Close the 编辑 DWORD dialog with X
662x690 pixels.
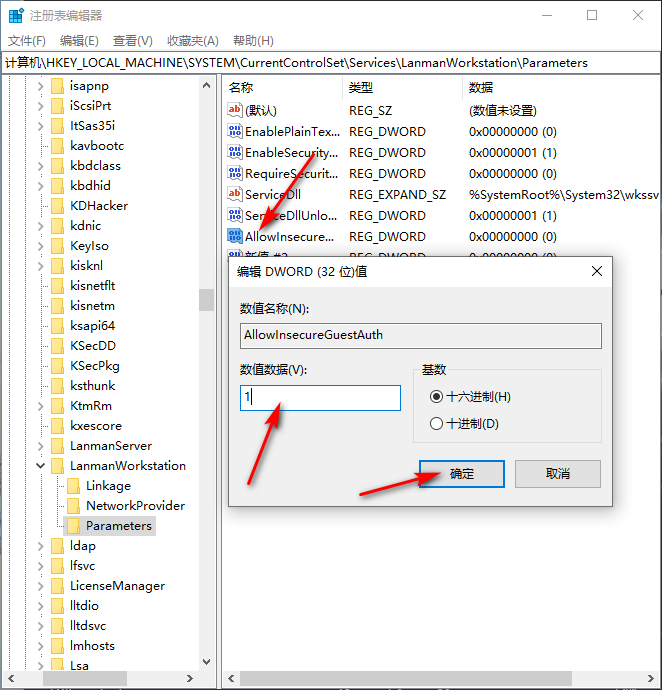point(597,271)
